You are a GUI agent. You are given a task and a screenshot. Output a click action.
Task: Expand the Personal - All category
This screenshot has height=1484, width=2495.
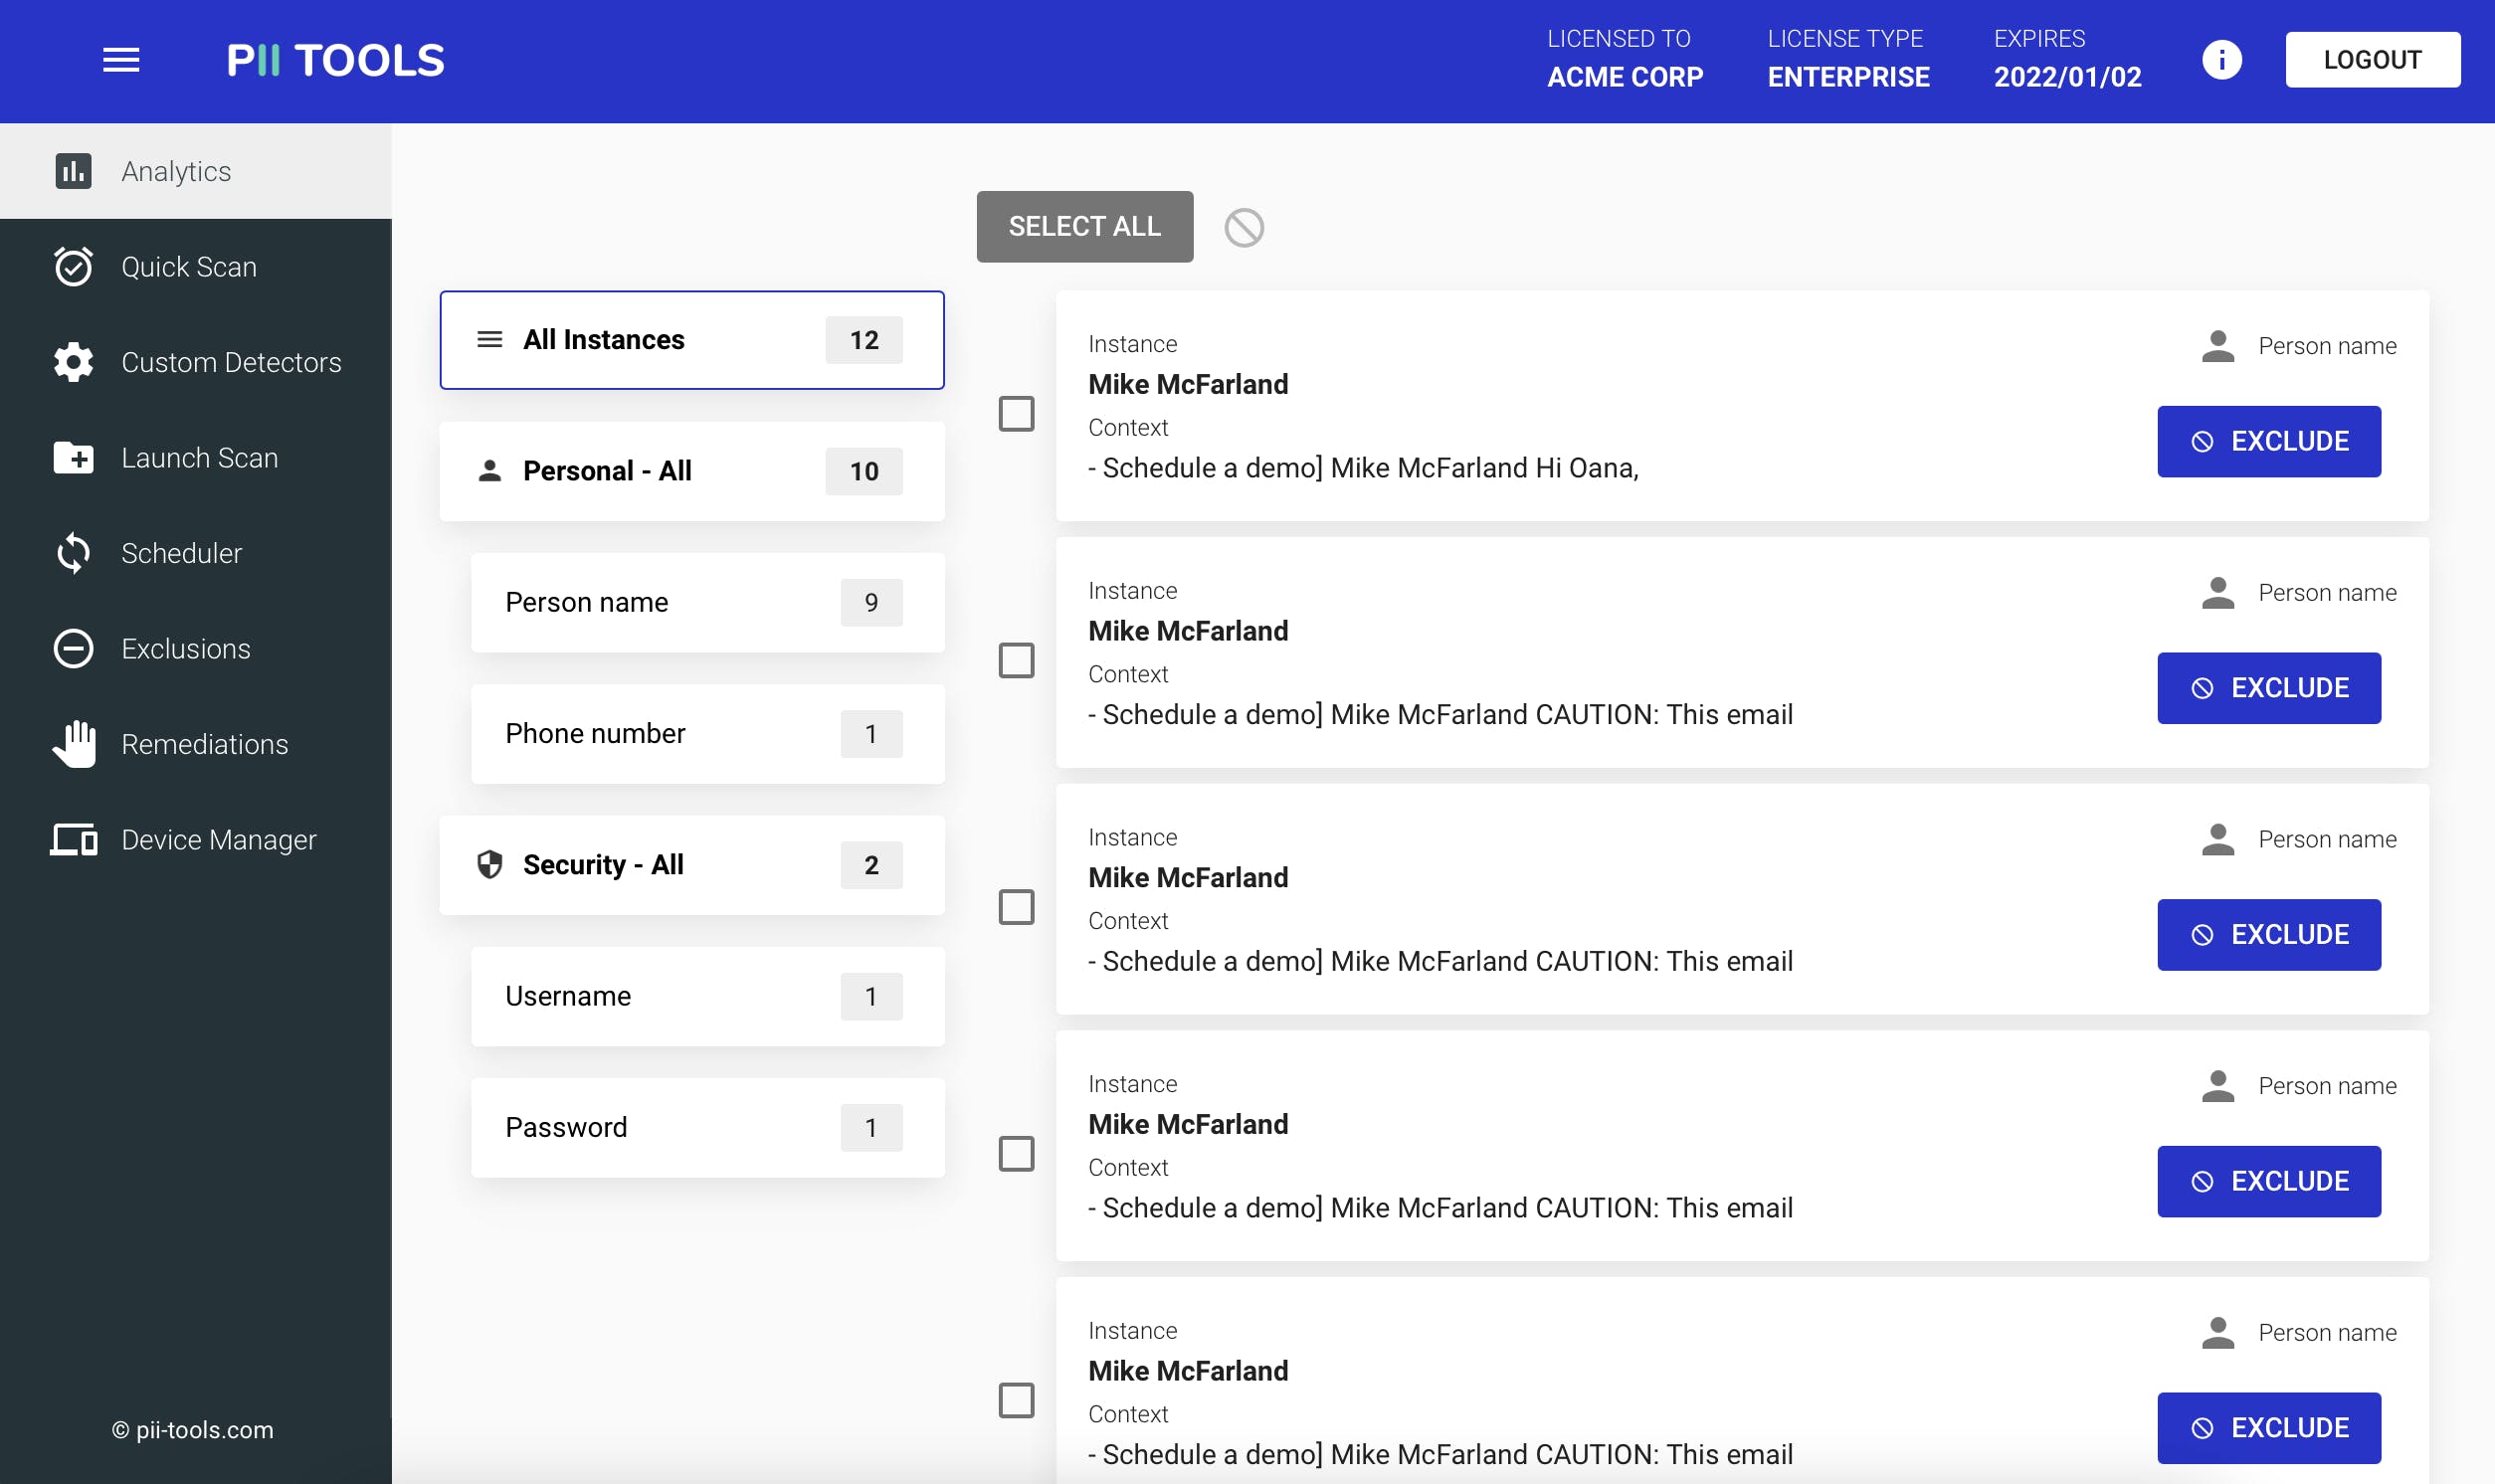(691, 471)
